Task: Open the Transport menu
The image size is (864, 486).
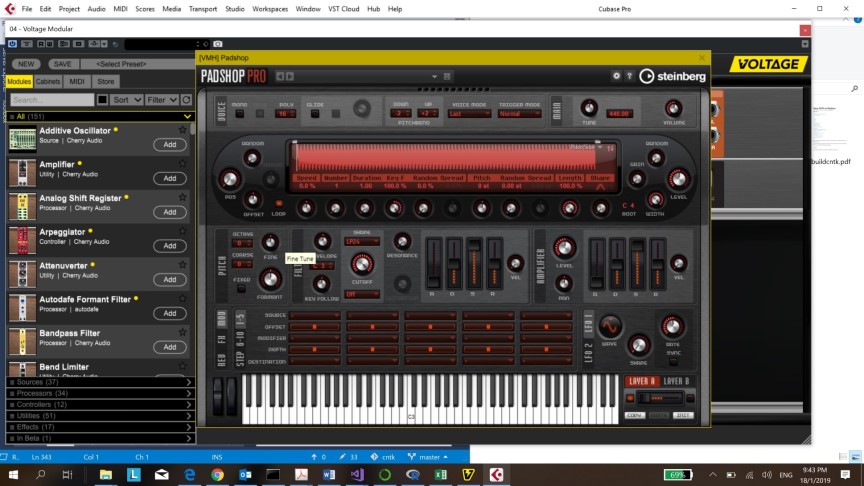Action: click(202, 9)
